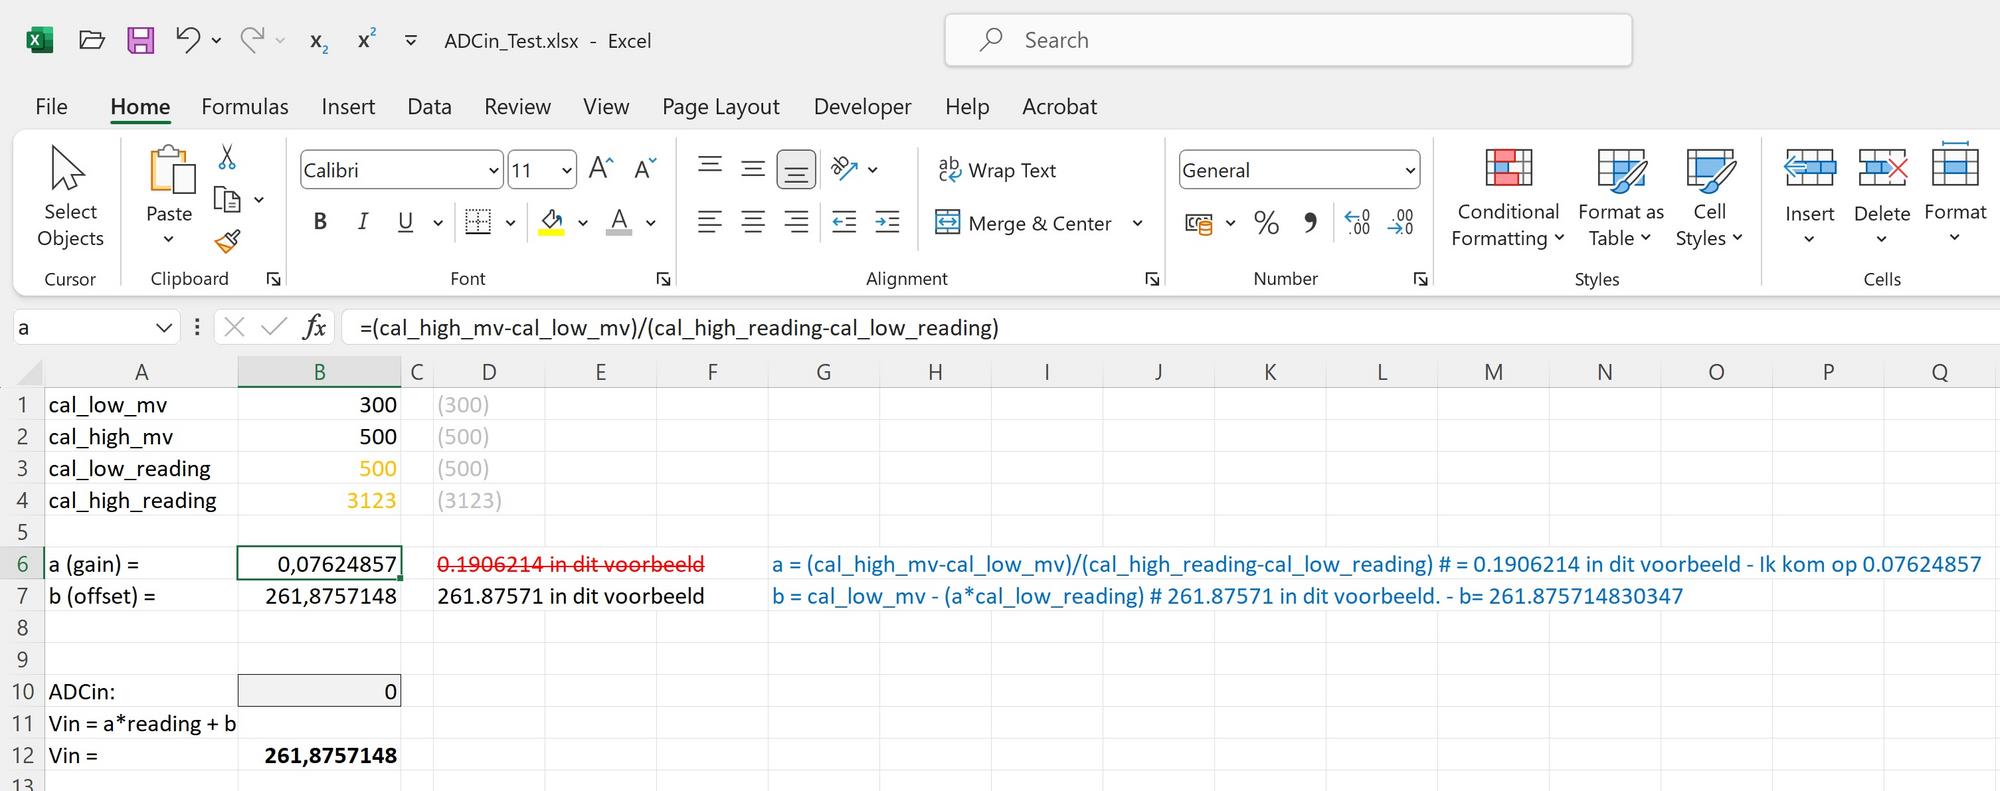The width and height of the screenshot is (2000, 791).
Task: Switch to the Developer tab
Action: click(x=863, y=106)
